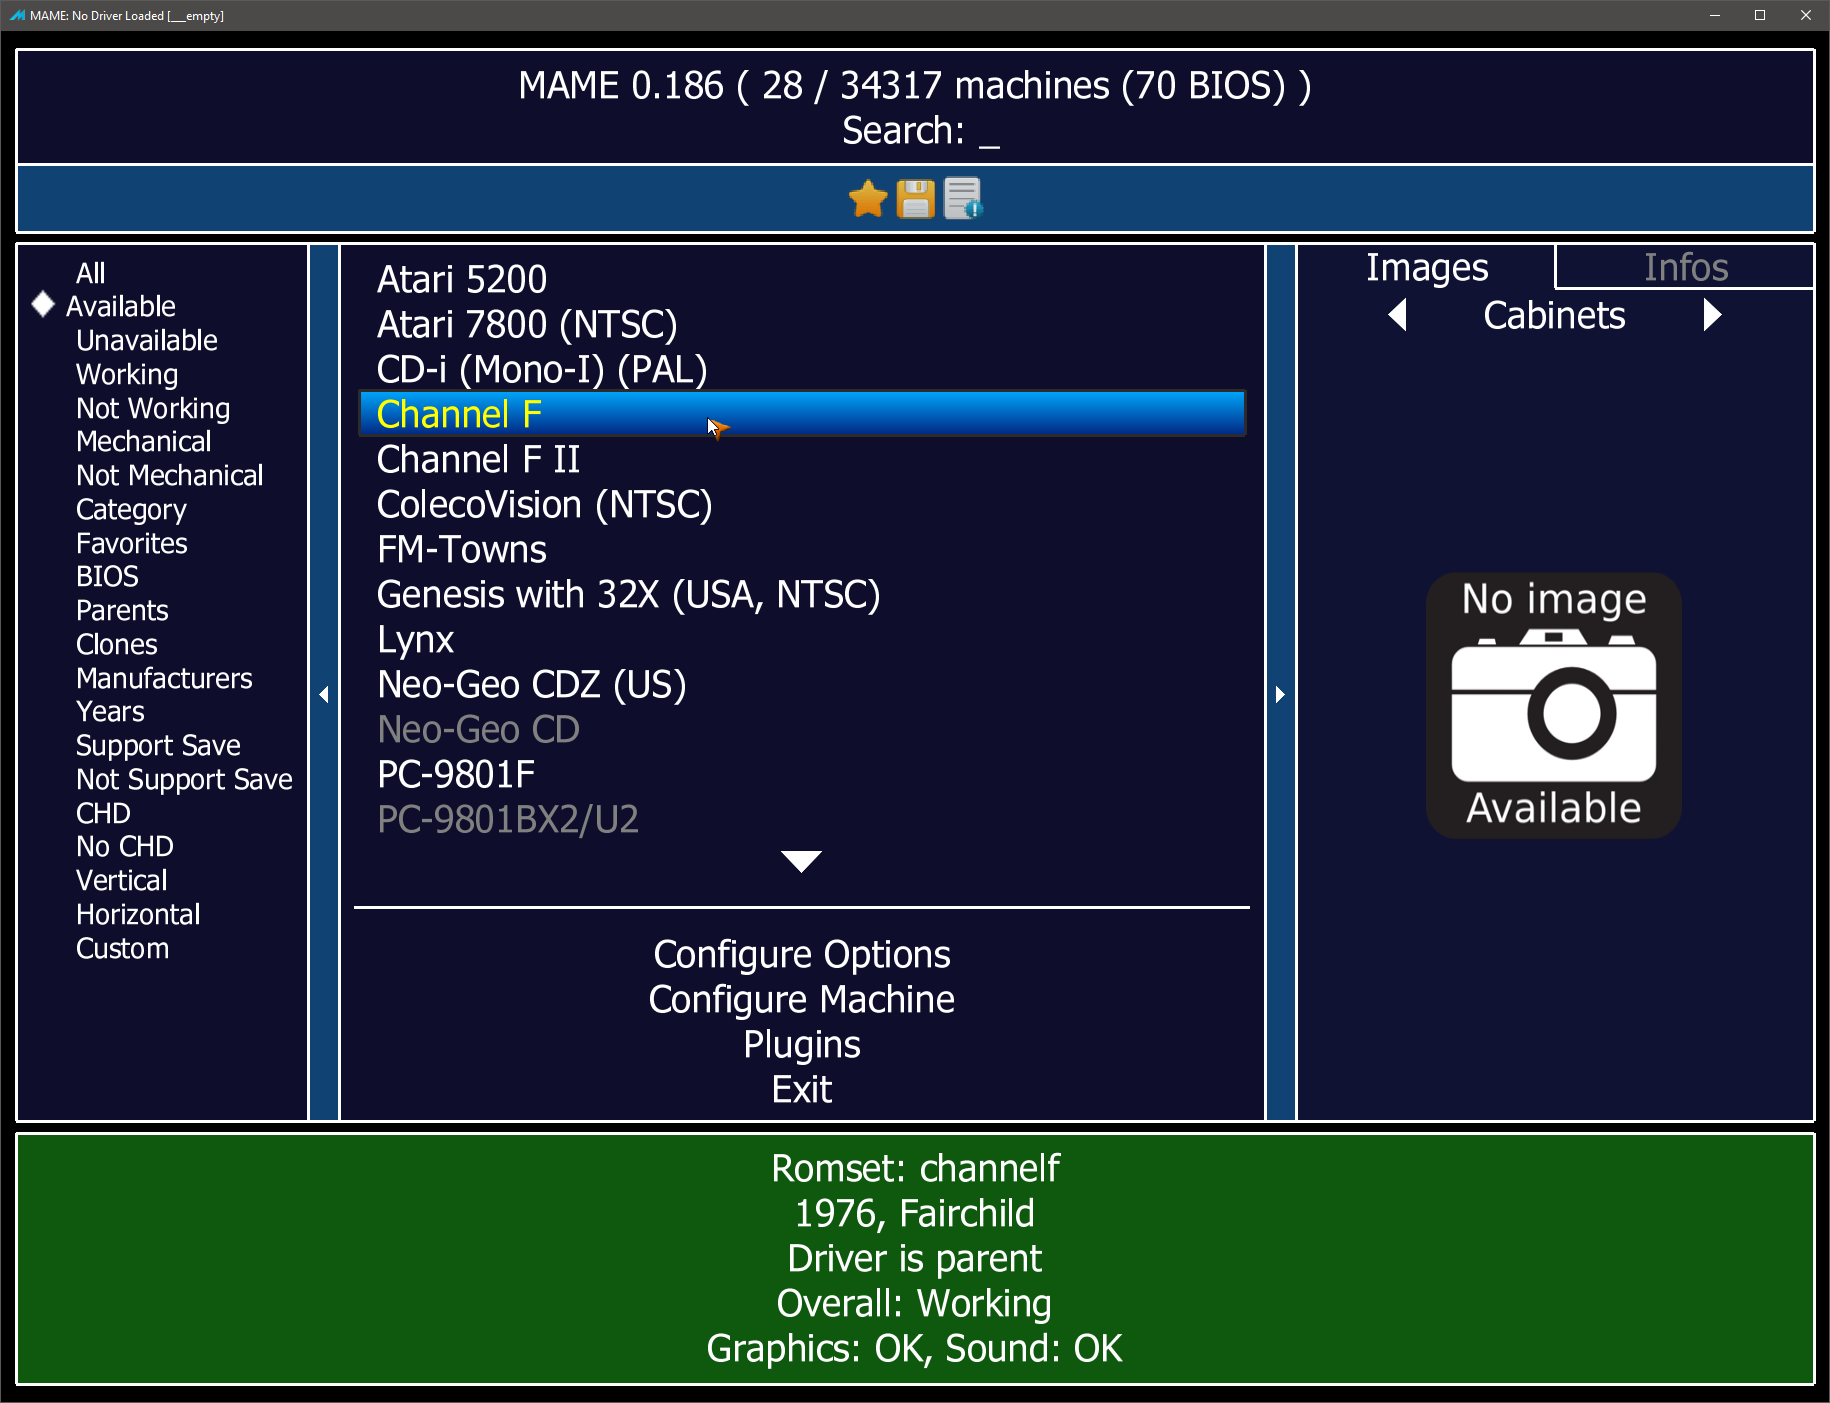
Task: Select the Working filter
Action: click(x=127, y=374)
